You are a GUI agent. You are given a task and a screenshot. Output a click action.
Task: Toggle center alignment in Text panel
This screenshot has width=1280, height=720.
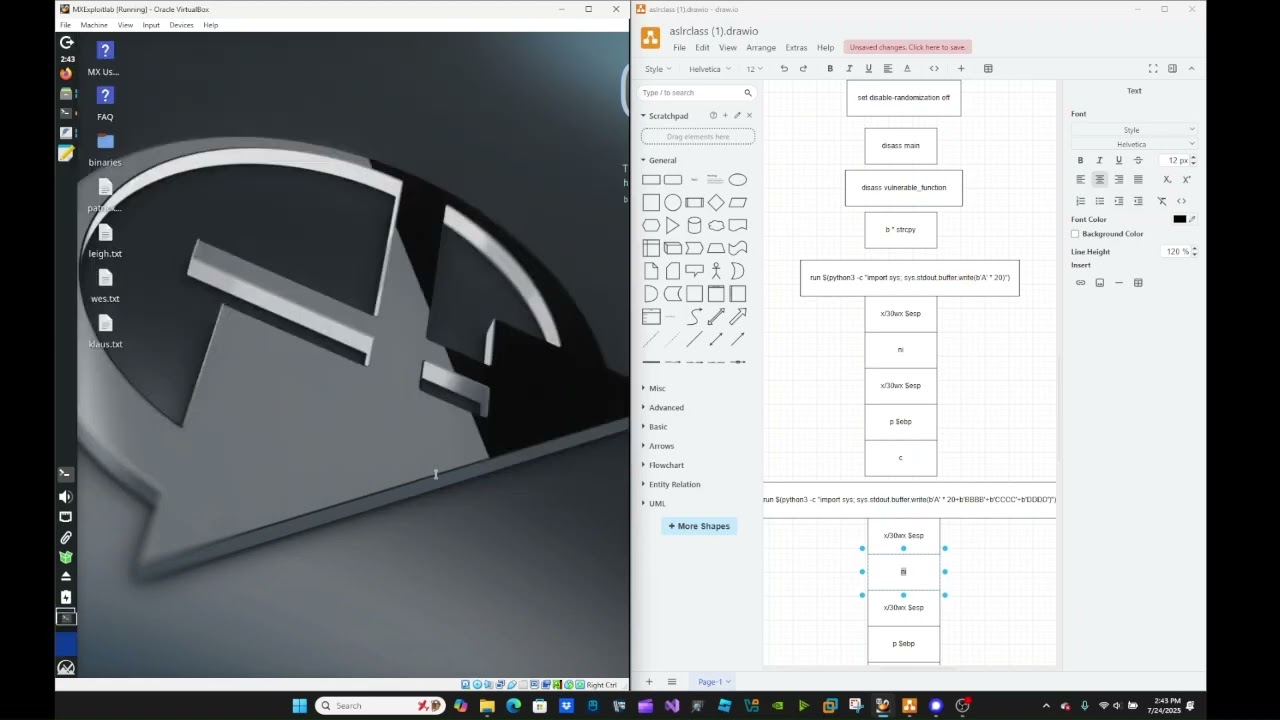(x=1099, y=180)
